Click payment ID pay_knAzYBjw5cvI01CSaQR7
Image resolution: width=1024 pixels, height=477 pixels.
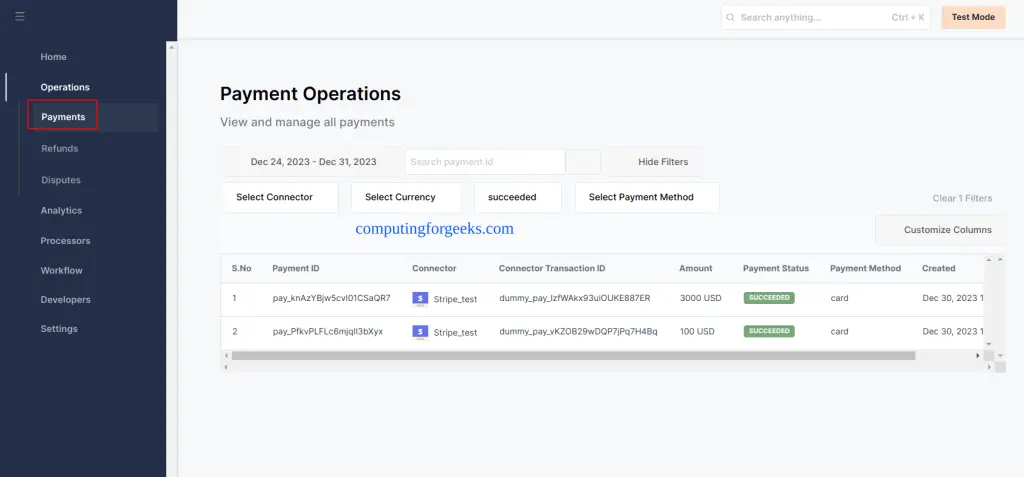pyautogui.click(x=332, y=299)
